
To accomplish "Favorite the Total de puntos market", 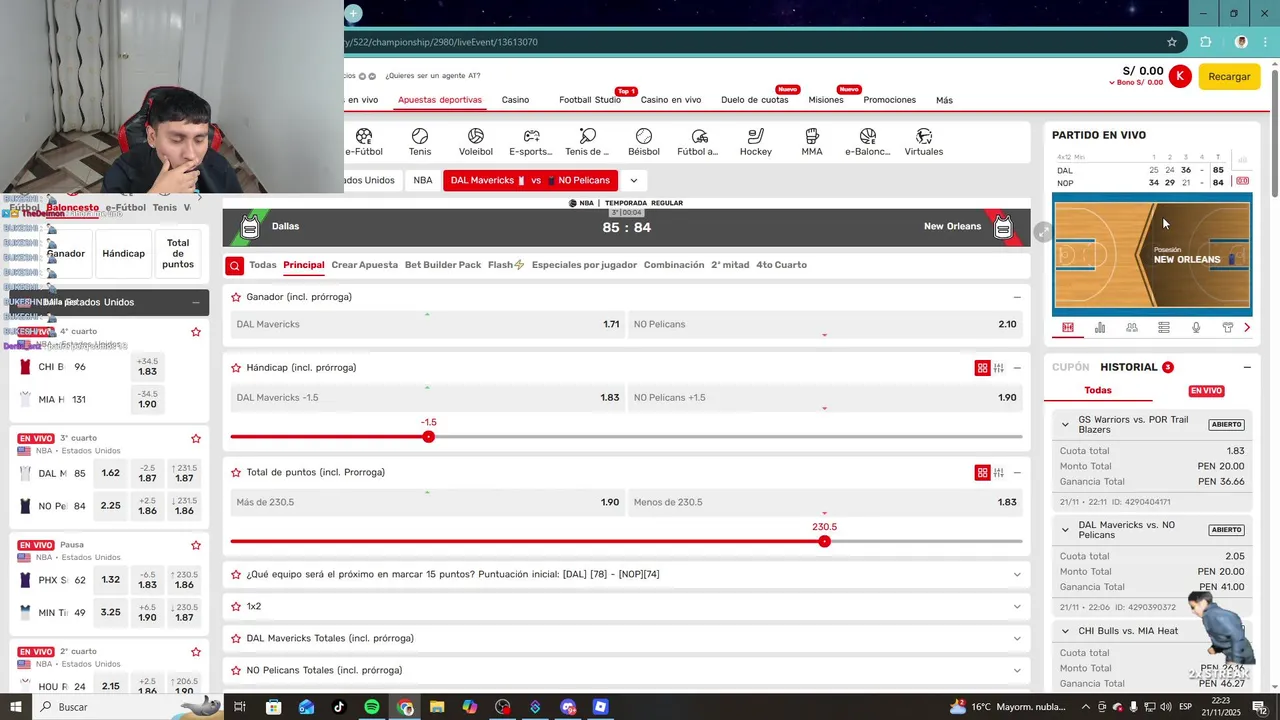I will (x=236, y=472).
